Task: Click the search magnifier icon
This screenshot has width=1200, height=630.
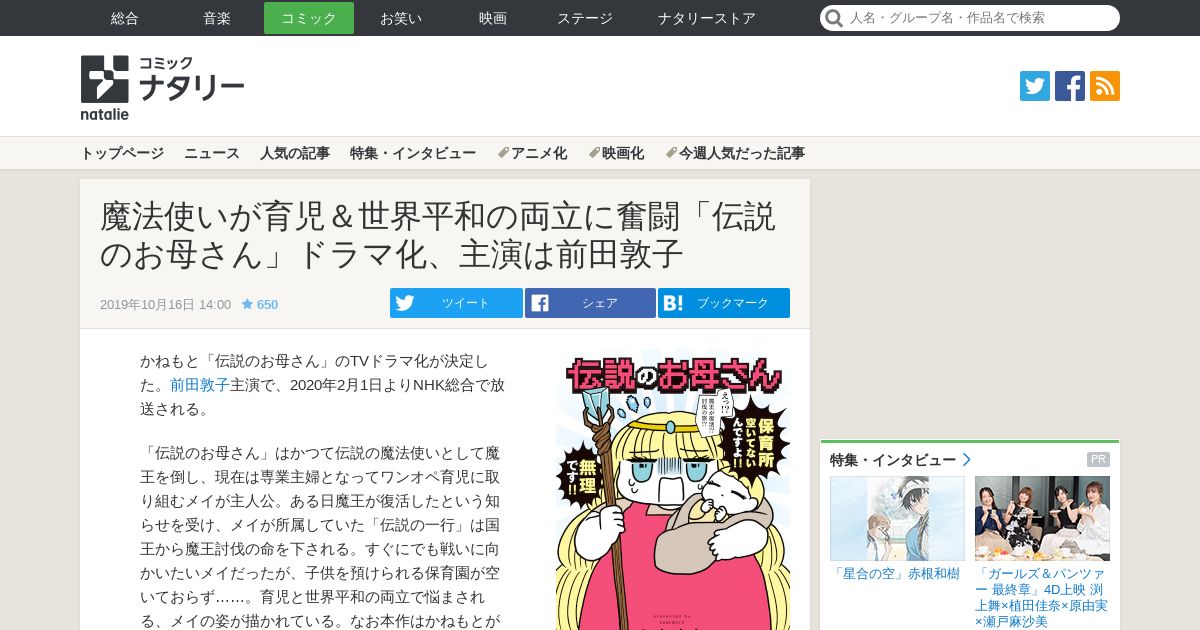Action: [x=833, y=18]
